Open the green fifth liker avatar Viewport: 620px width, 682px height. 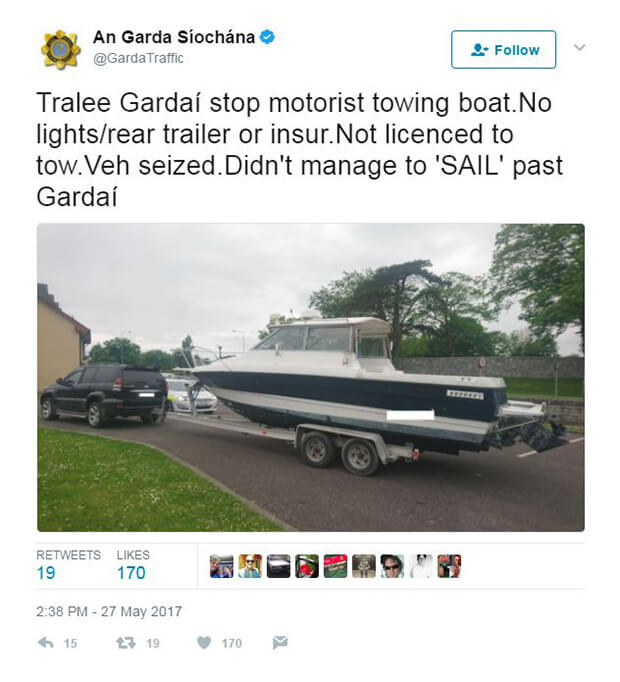(x=335, y=566)
